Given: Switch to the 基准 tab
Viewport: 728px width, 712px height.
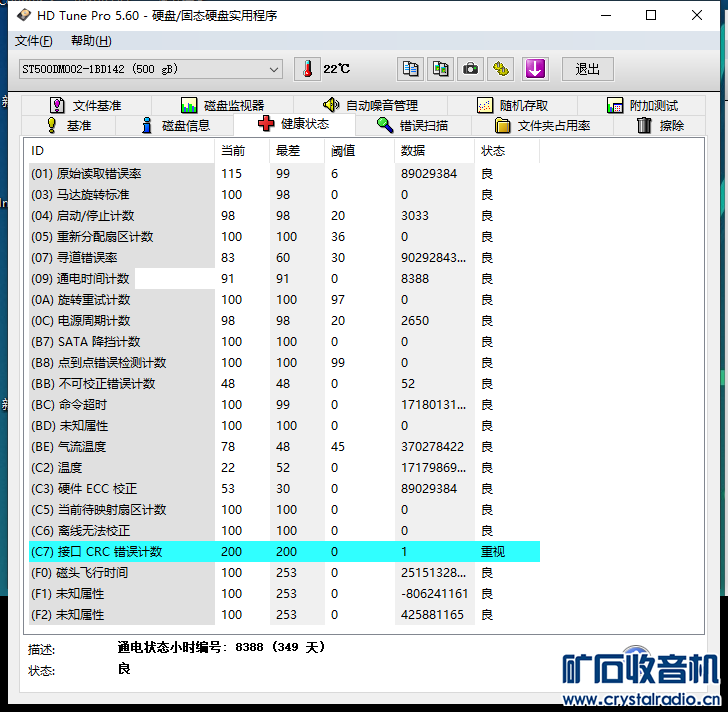Looking at the screenshot, I should pos(69,125).
